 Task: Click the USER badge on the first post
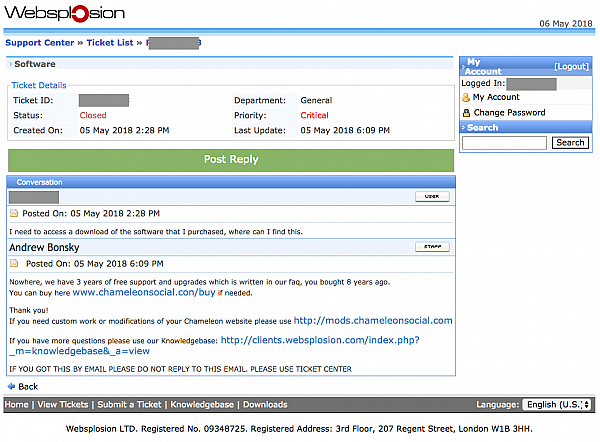pyautogui.click(x=432, y=197)
